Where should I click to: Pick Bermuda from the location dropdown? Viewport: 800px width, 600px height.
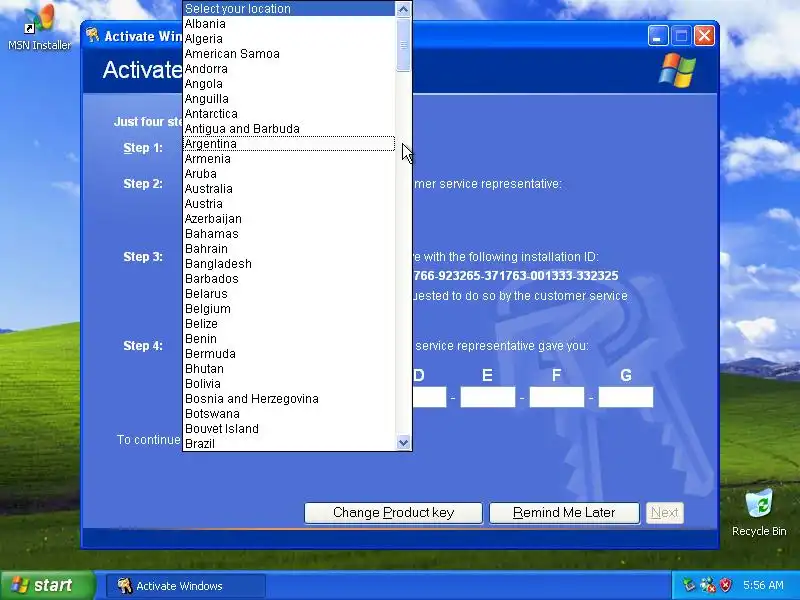(289, 354)
